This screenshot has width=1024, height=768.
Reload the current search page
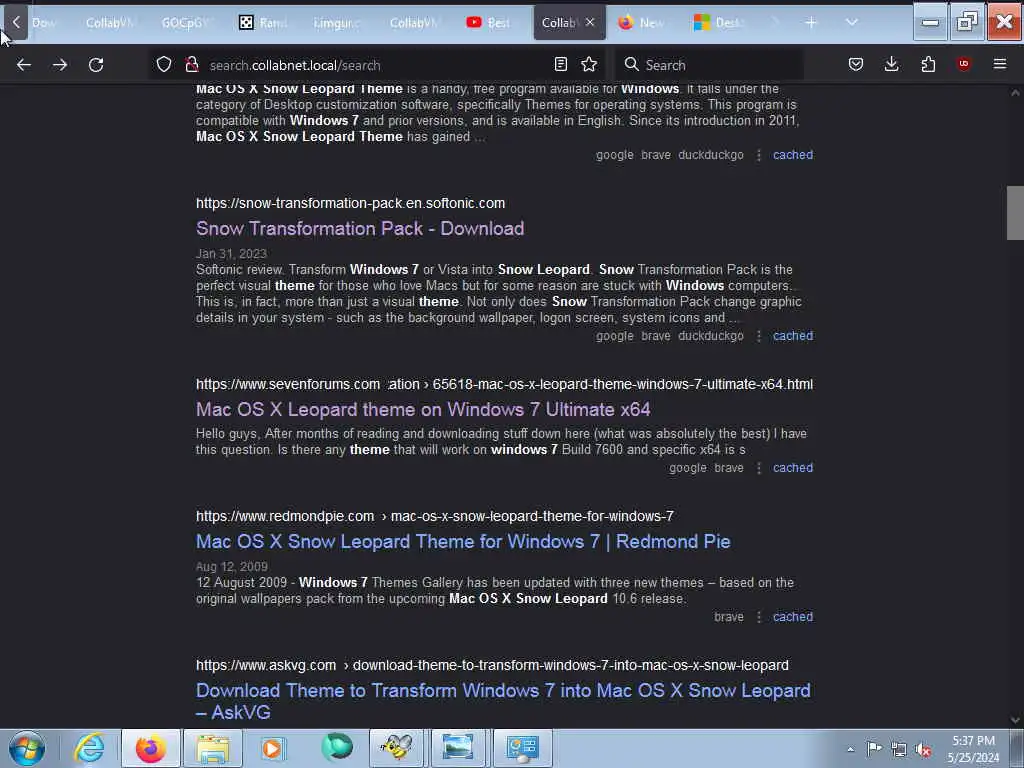click(x=96, y=65)
